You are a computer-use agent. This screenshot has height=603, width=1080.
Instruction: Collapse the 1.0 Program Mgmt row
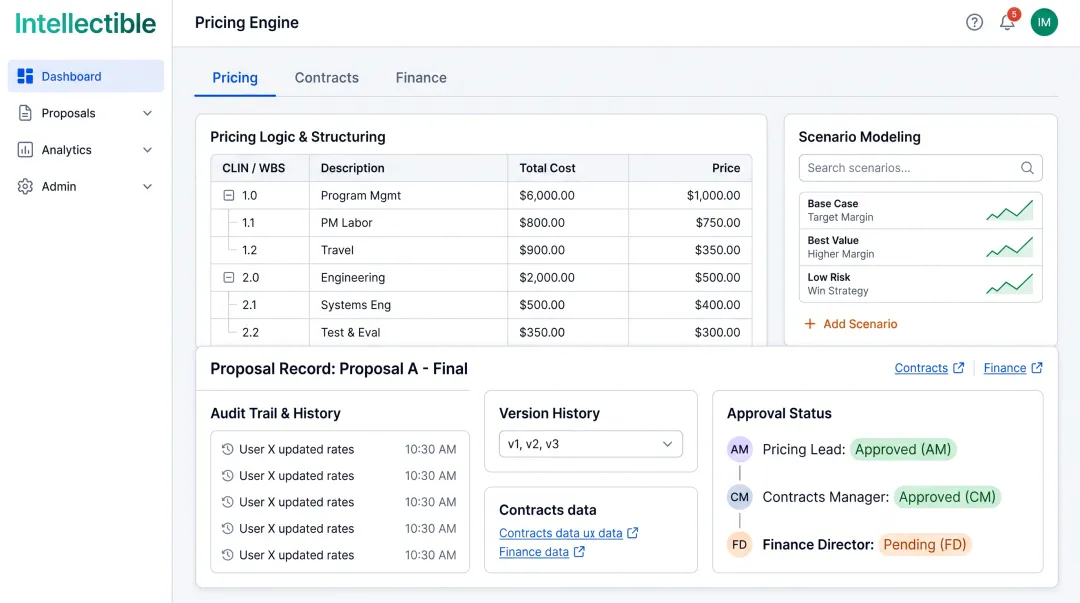pyautogui.click(x=229, y=196)
